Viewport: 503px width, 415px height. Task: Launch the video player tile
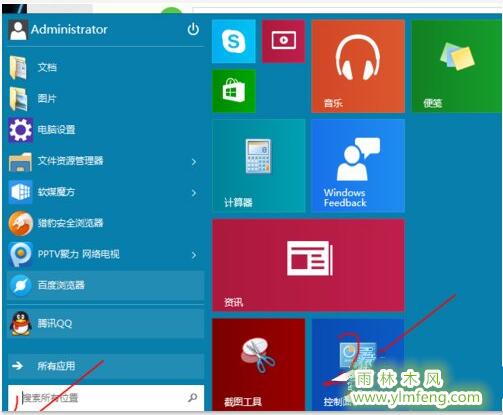pos(283,41)
